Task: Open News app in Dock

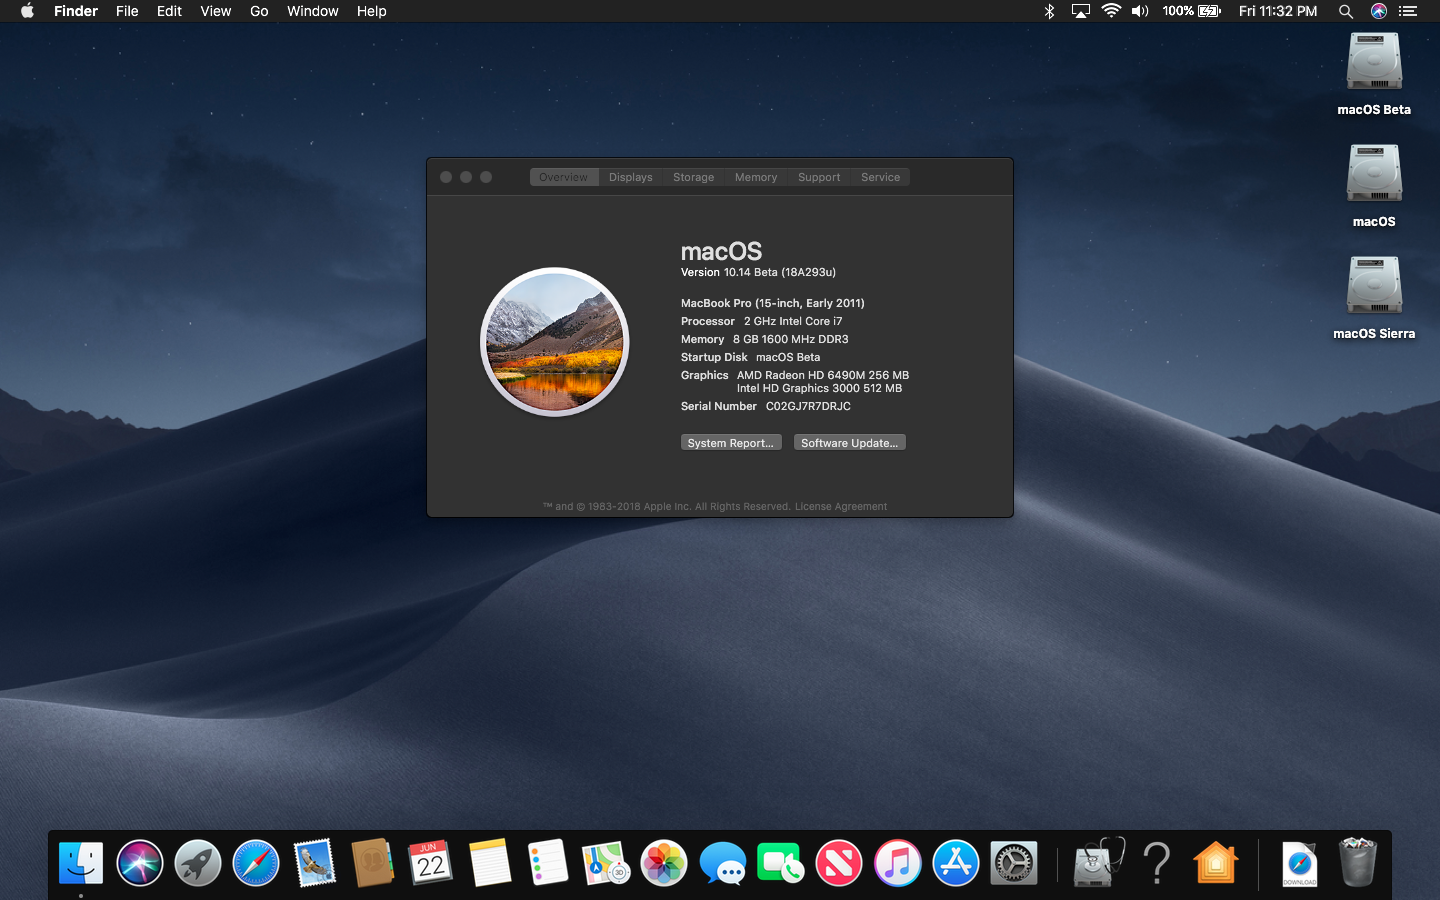Action: click(x=839, y=863)
